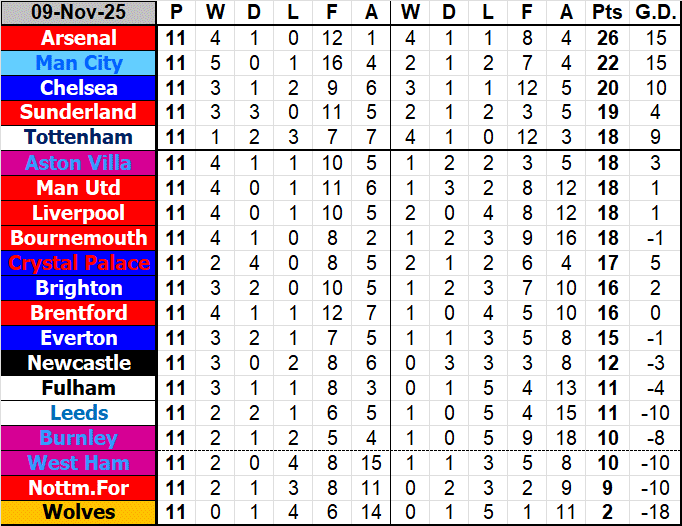
Task: Select Sunderland in the league table
Action: click(x=79, y=113)
